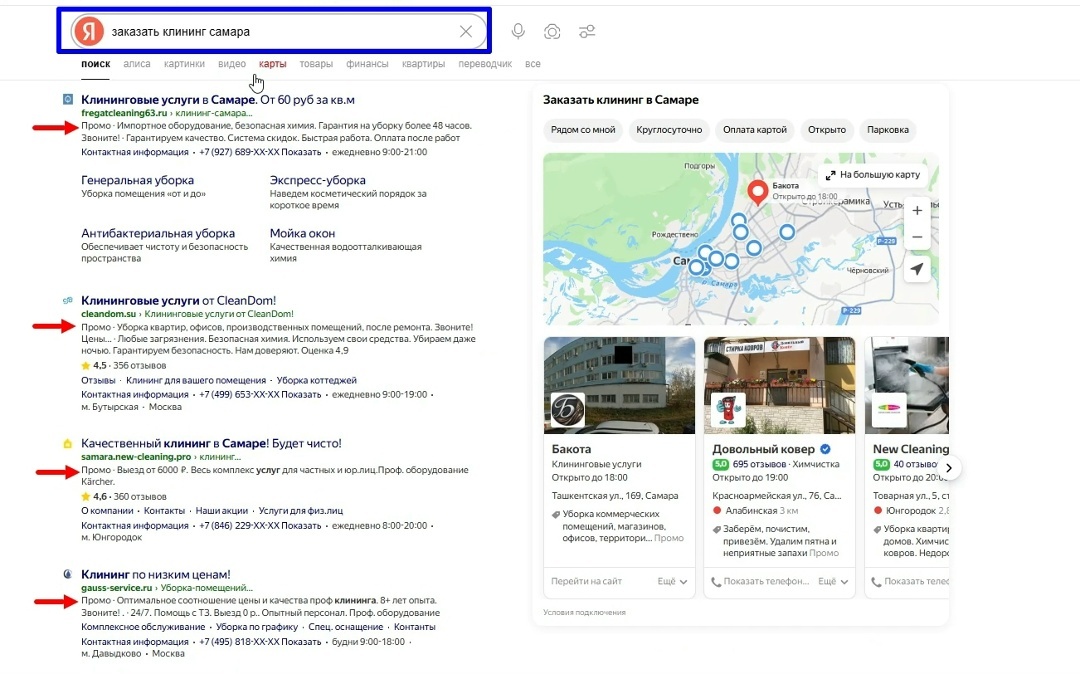Switch to the видео tab
This screenshot has height=674, width=1080.
click(231, 63)
